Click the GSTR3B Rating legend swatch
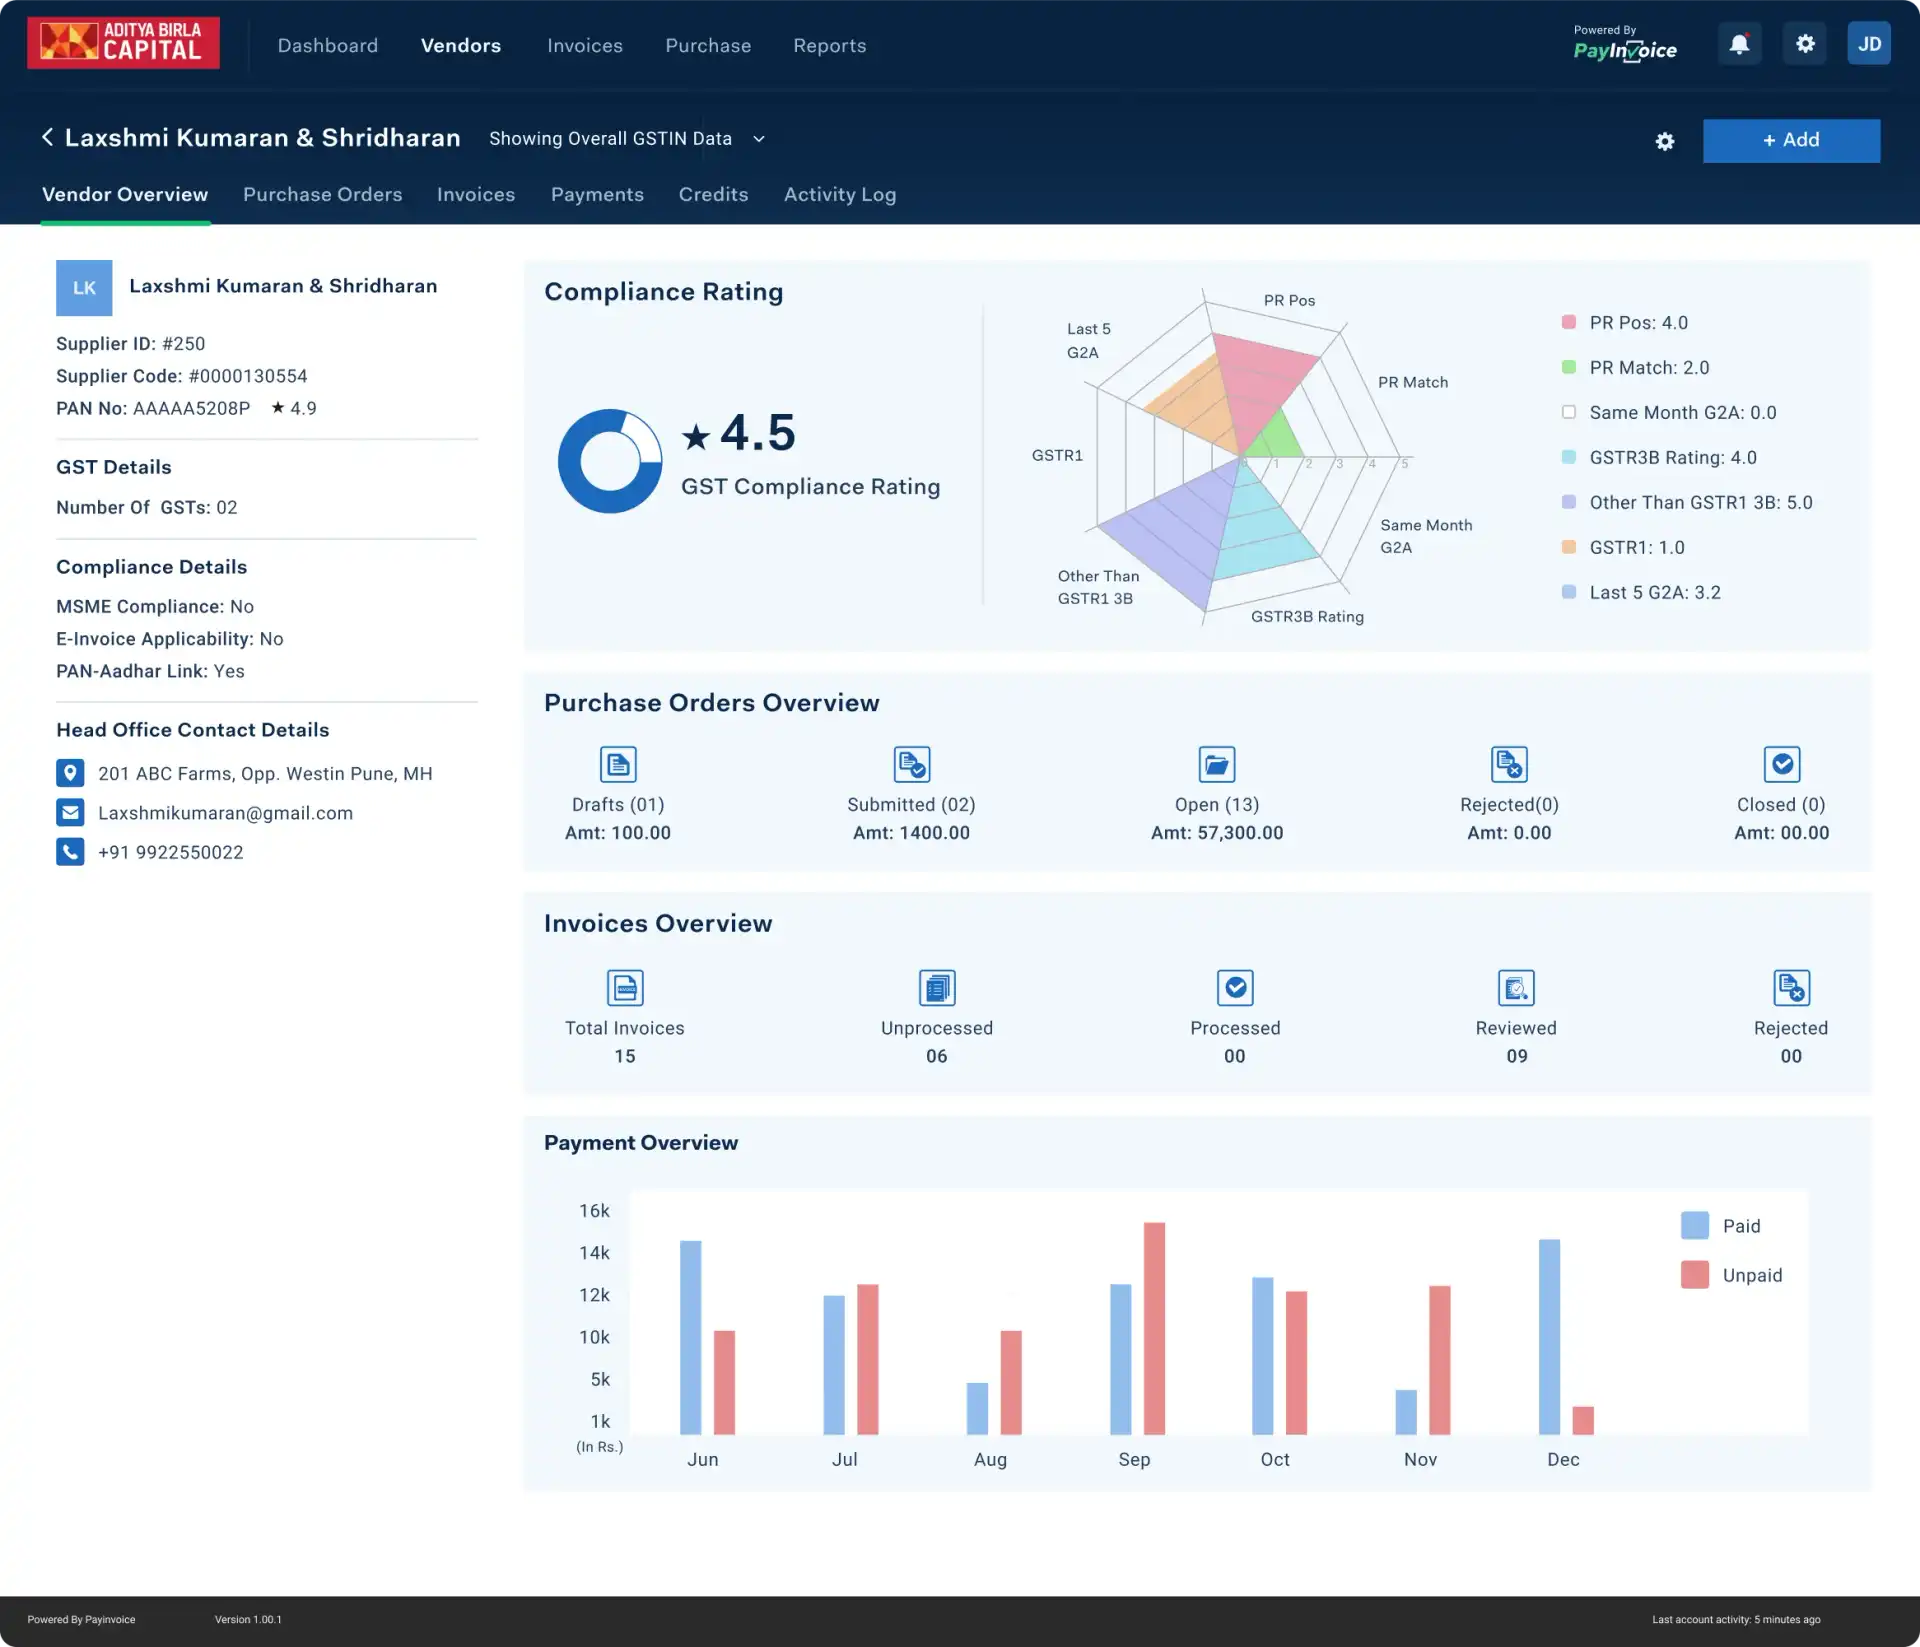The image size is (1920, 1647). pyautogui.click(x=1569, y=457)
